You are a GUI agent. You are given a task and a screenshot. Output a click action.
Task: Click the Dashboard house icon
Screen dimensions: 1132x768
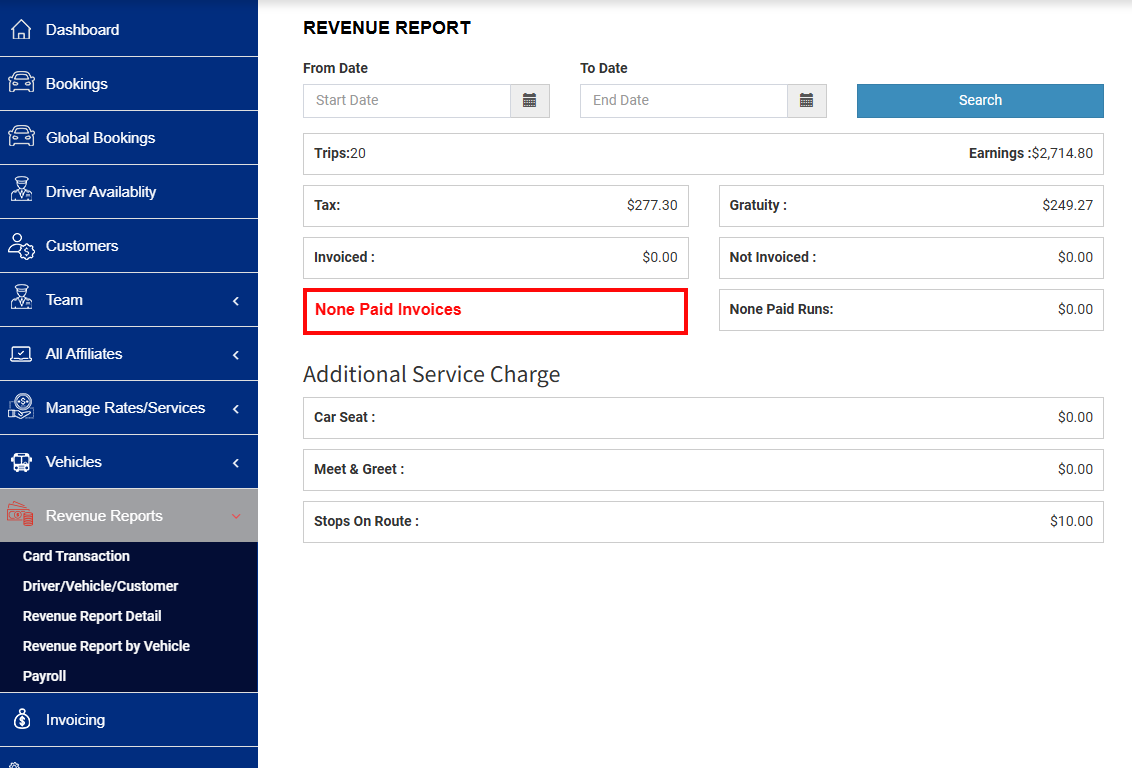point(21,30)
